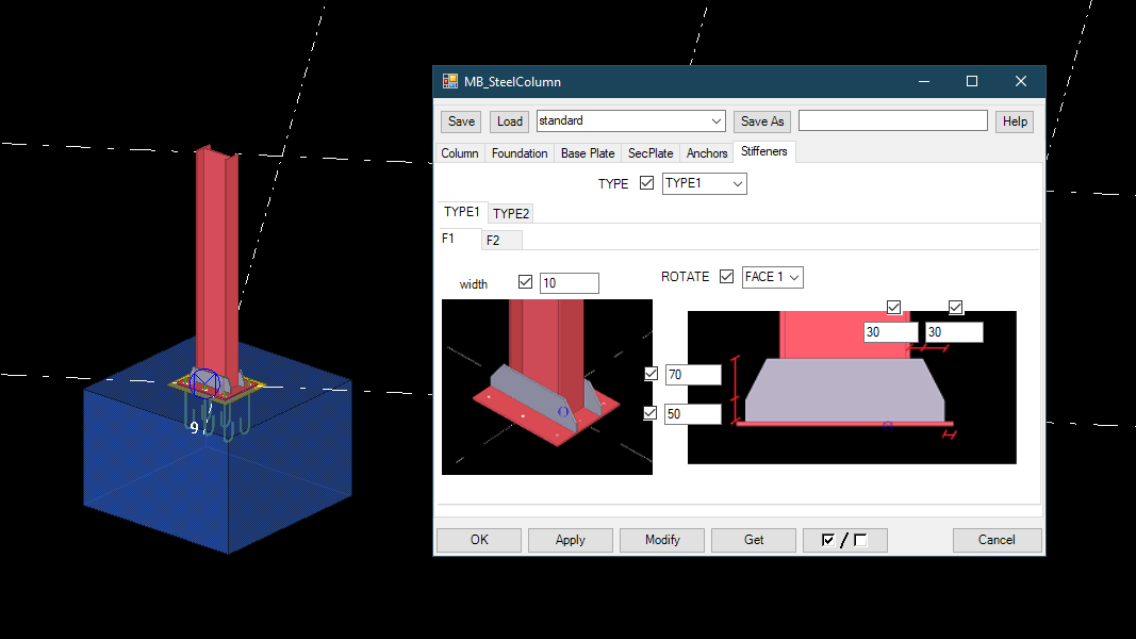Toggle the width checkbox
This screenshot has width=1136, height=639.
pos(525,281)
